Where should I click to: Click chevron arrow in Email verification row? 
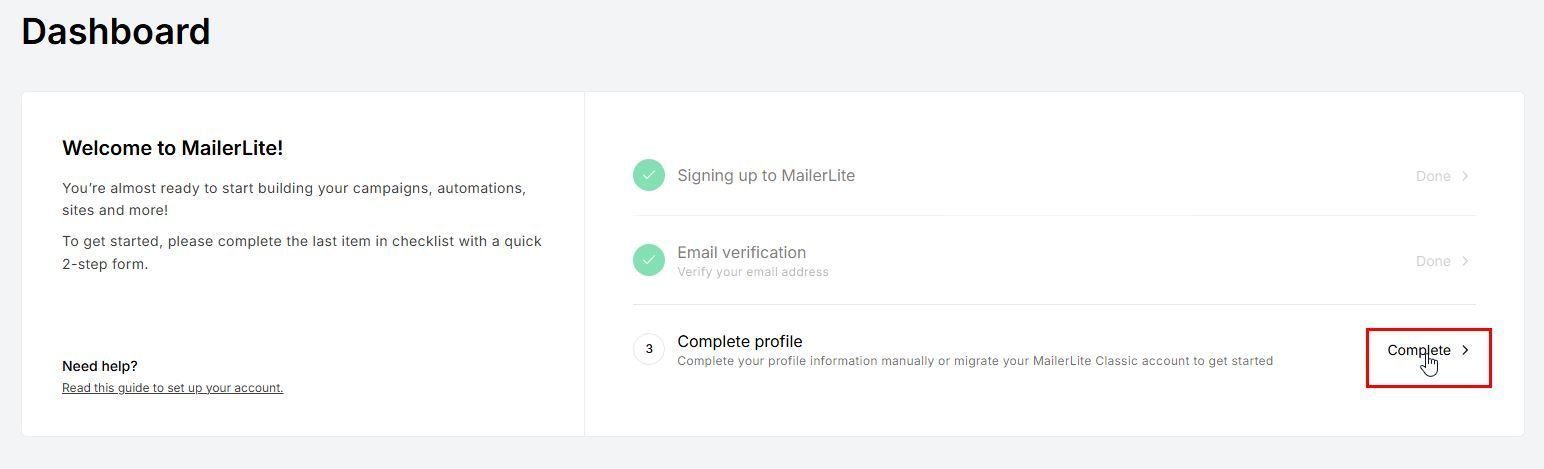[1465, 261]
